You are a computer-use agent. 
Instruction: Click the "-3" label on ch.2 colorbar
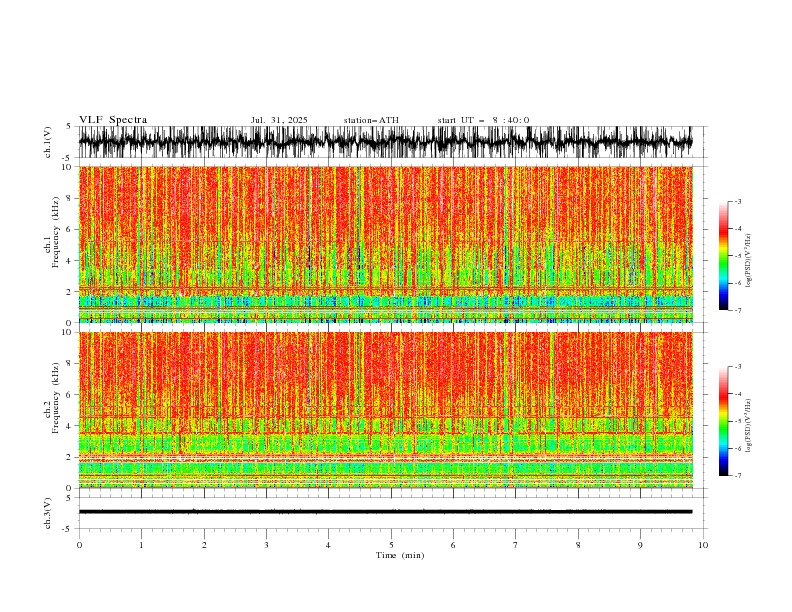click(738, 367)
